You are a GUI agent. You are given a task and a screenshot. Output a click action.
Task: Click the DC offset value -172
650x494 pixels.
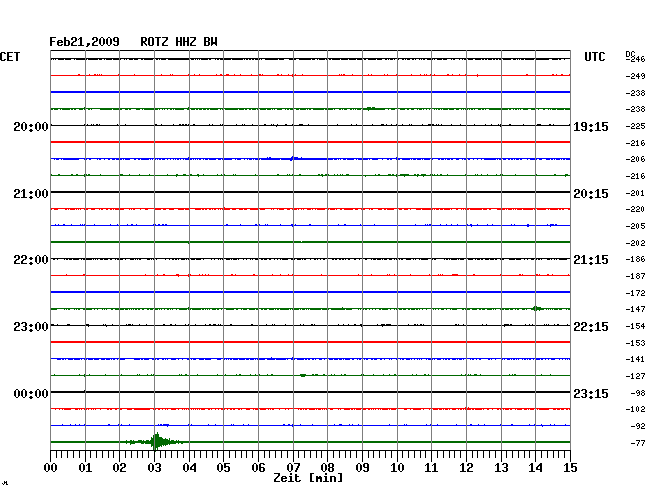click(x=635, y=293)
